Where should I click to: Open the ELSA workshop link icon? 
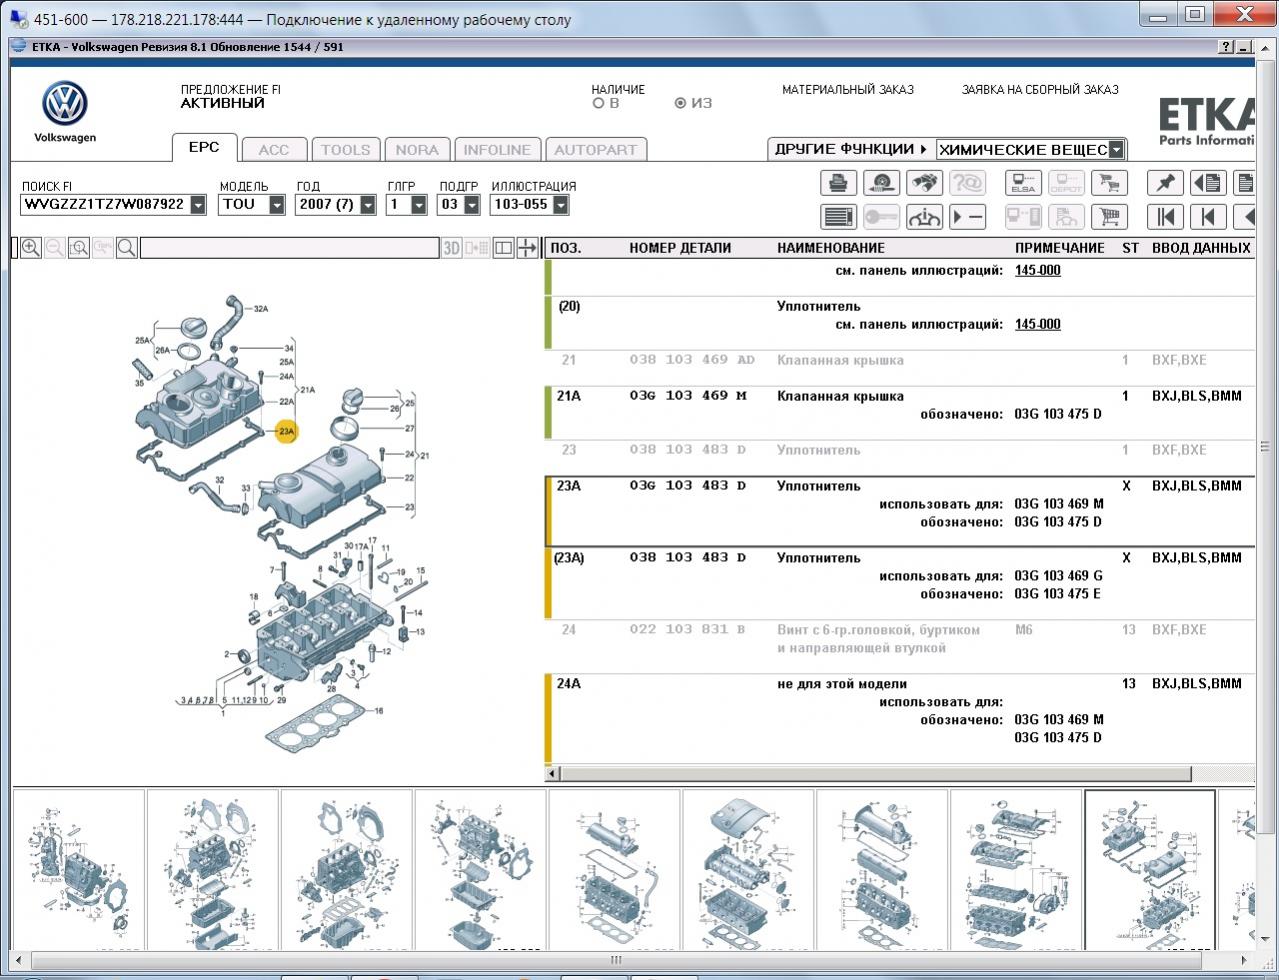point(1023,183)
